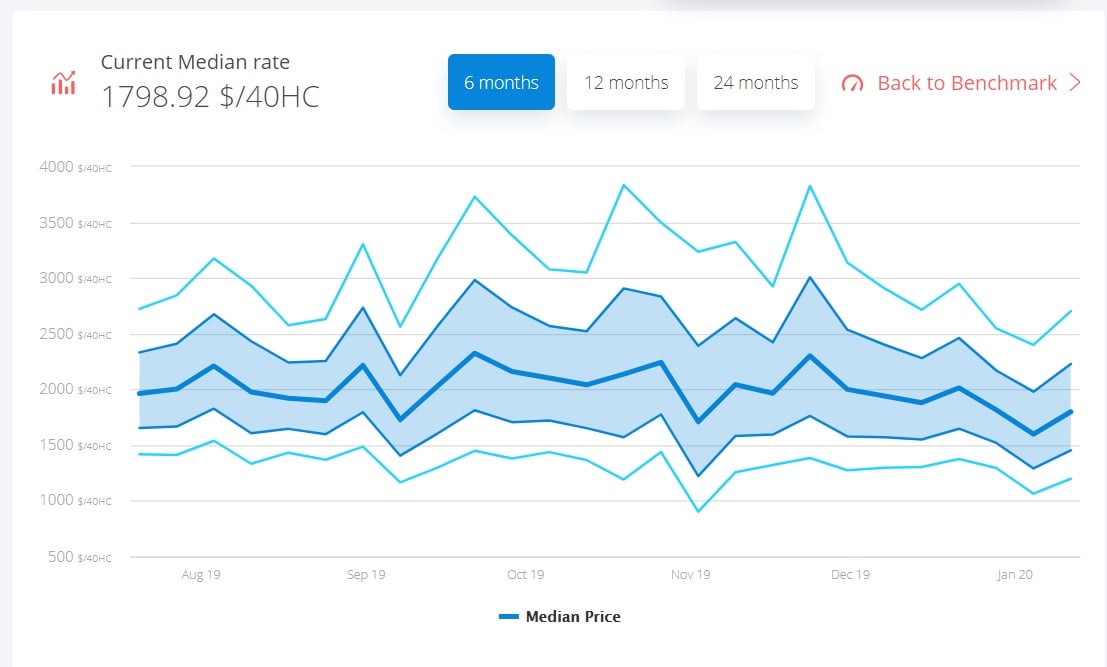Viewport: 1107px width, 667px height.
Task: Click the blue Median Price legend marker
Action: click(x=511, y=617)
